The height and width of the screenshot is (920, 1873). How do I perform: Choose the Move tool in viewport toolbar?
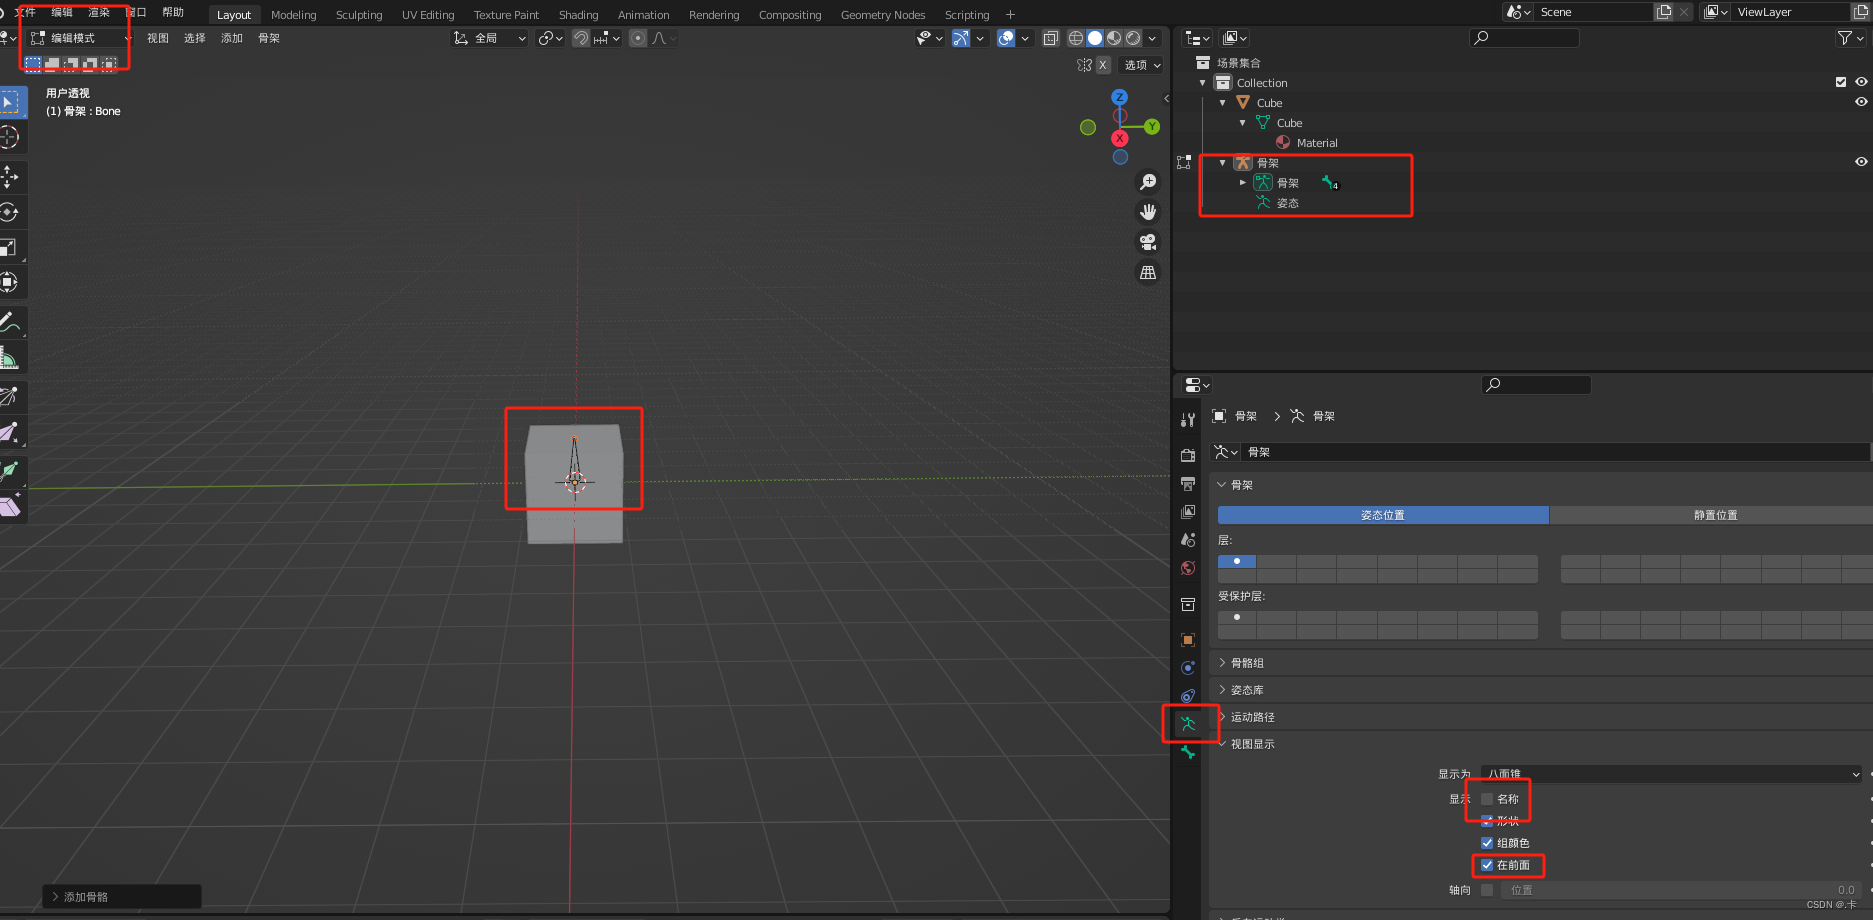(x=10, y=177)
